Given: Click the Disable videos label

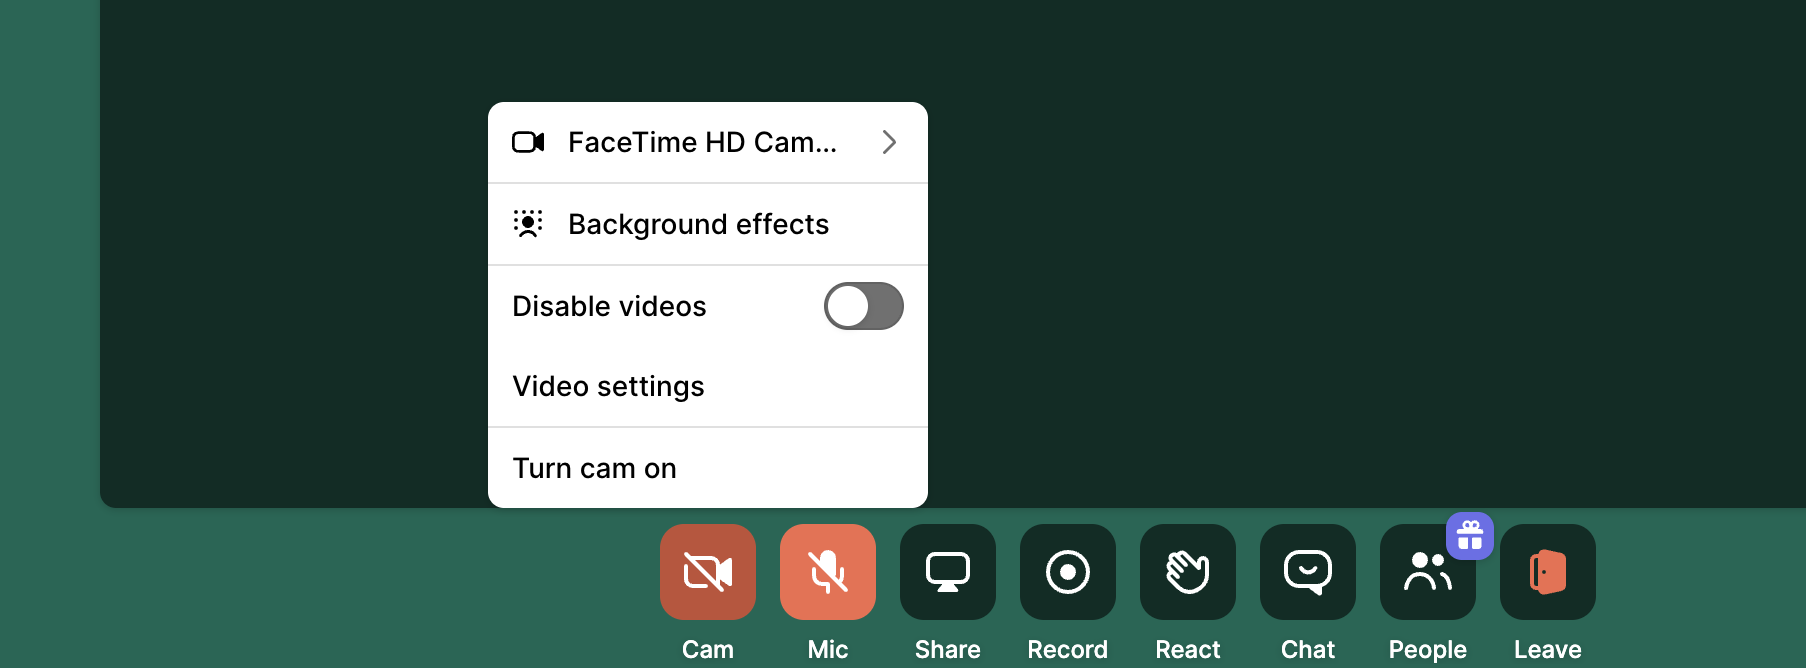Looking at the screenshot, I should [x=609, y=306].
